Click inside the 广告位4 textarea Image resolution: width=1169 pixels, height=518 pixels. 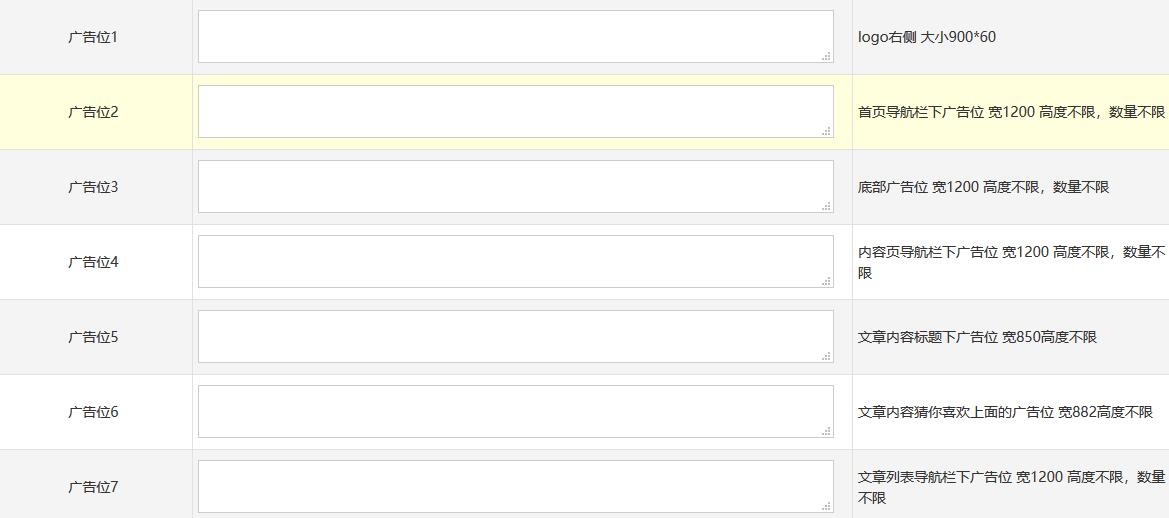[x=515, y=262]
